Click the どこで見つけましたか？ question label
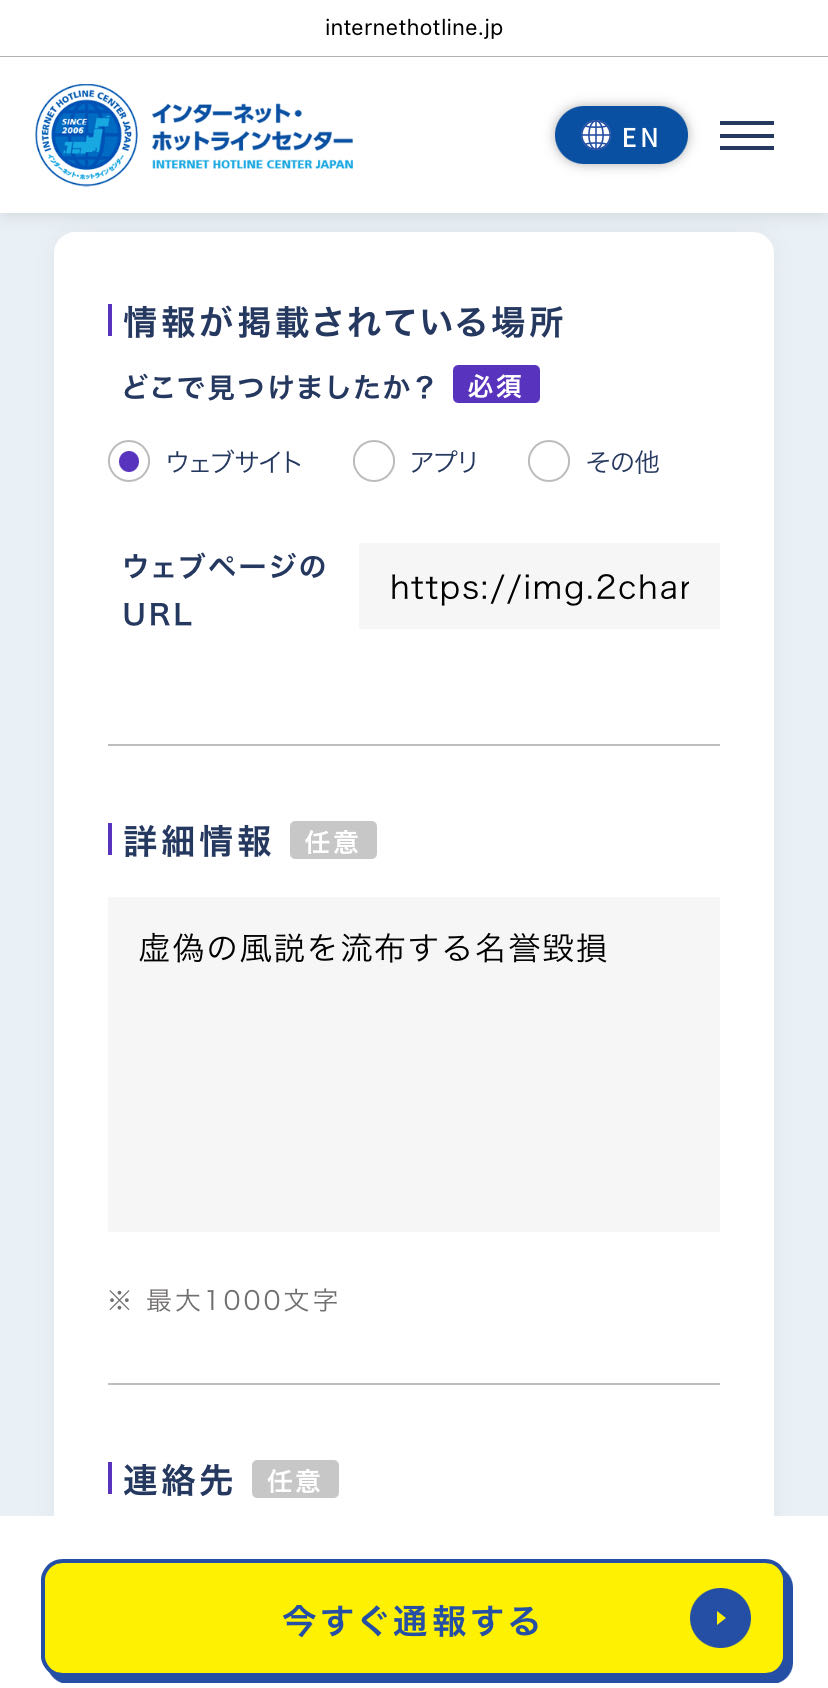The height and width of the screenshot is (1688, 828). click(278, 386)
